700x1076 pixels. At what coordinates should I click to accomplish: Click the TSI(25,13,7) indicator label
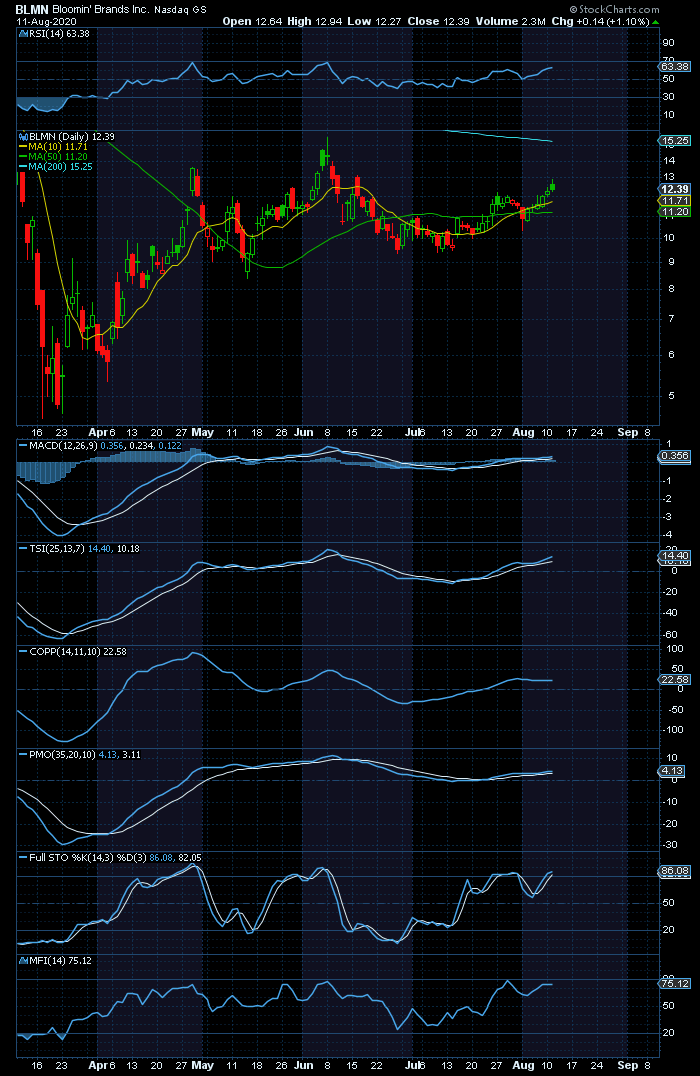point(58,549)
